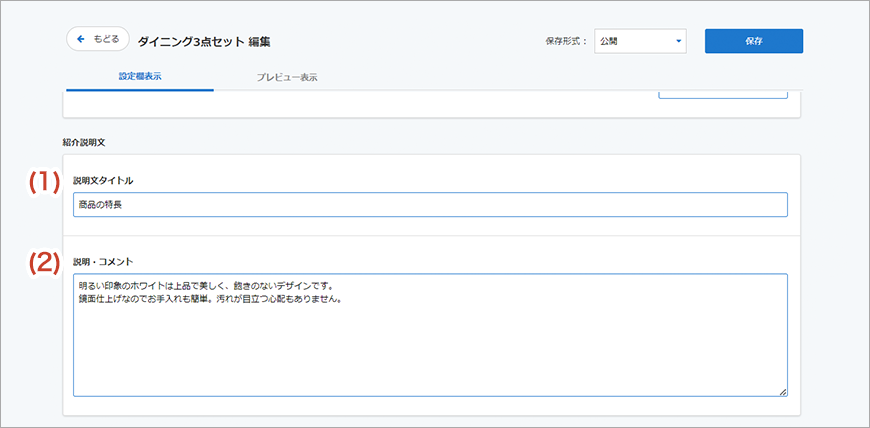Click the partially visible box above 紹介説明文
This screenshot has height=428, width=870.
[723, 95]
